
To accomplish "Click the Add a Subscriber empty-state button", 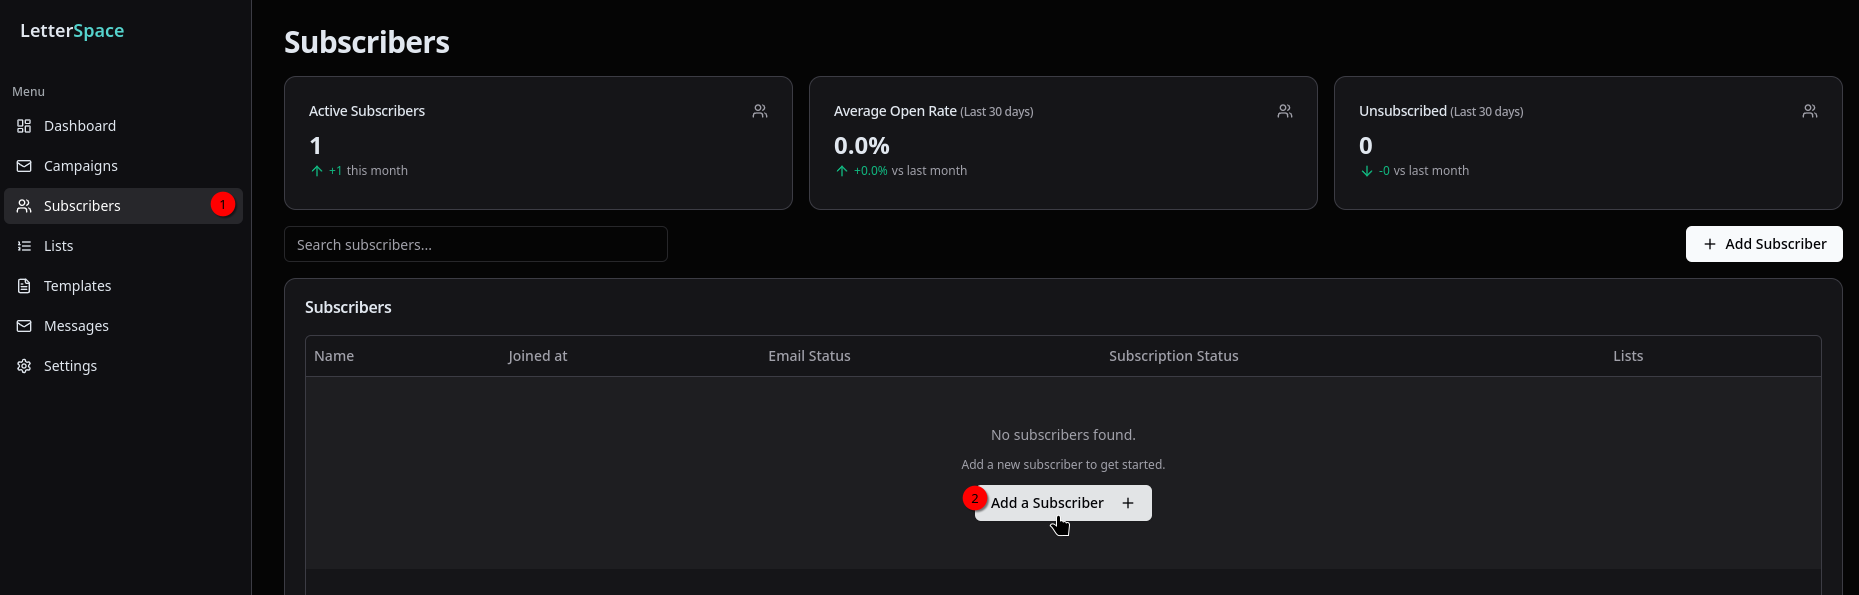I will (x=1063, y=503).
